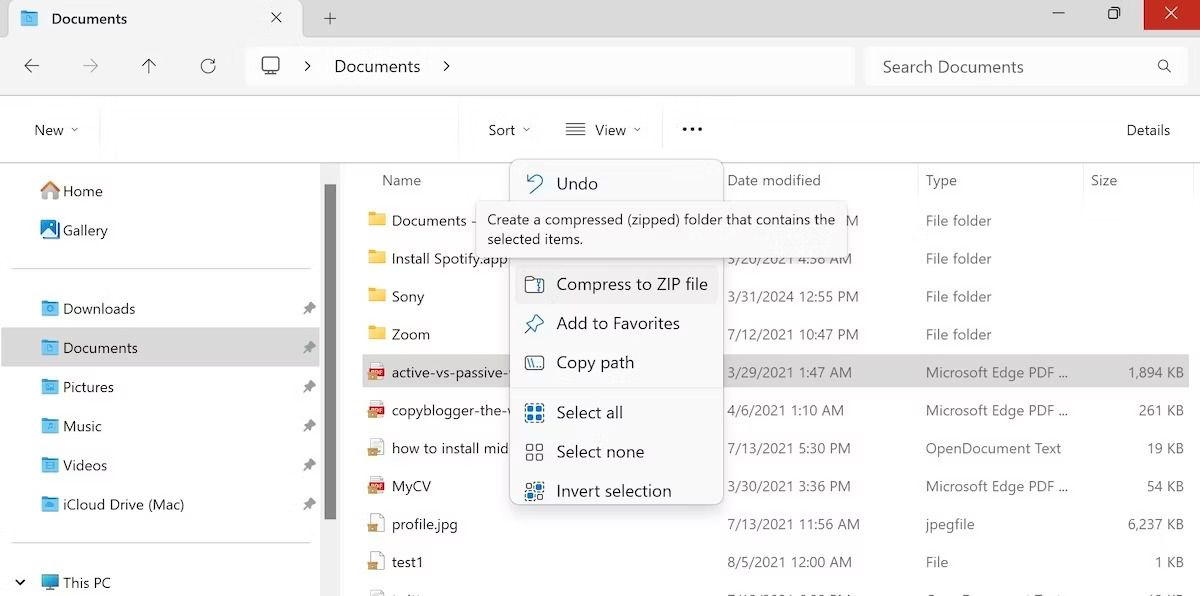Click the Select none icon
The height and width of the screenshot is (596, 1200).
pos(535,452)
